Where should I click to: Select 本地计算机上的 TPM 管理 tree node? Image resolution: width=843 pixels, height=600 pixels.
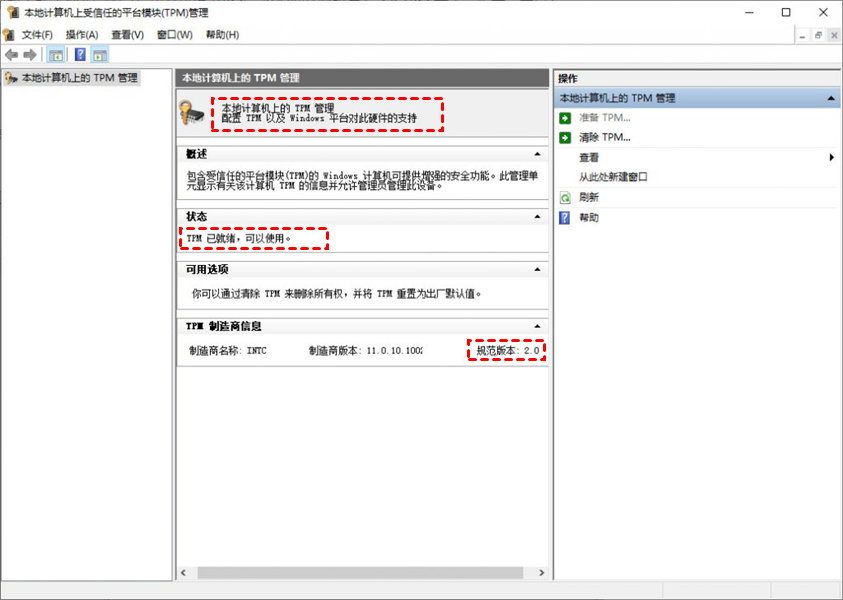point(72,78)
